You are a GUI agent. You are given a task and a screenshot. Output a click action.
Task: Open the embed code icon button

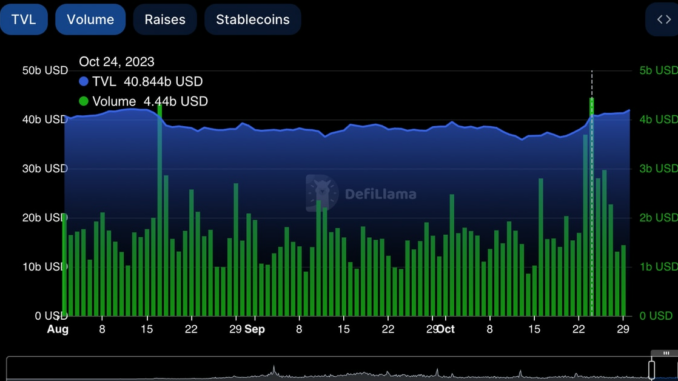(663, 19)
